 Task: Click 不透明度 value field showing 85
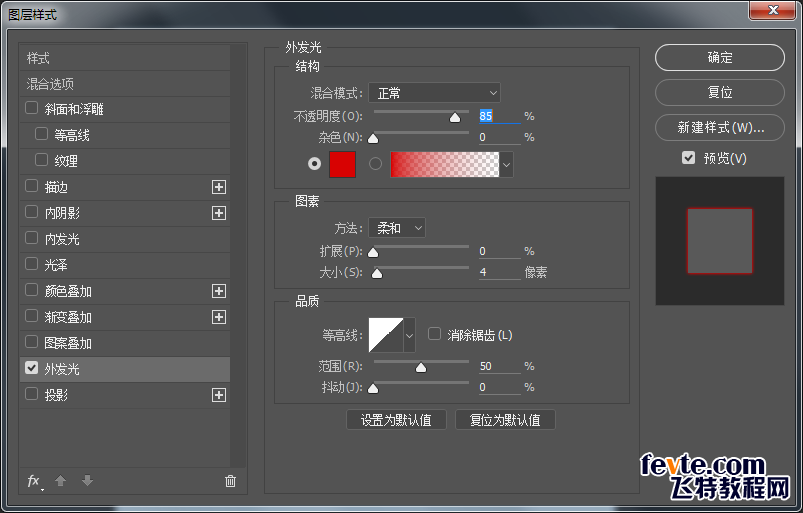point(499,116)
